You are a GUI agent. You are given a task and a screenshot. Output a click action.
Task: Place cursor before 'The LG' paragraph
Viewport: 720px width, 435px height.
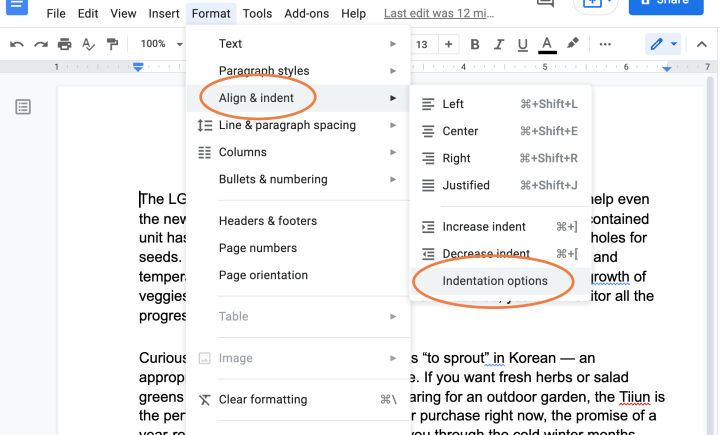coord(140,199)
